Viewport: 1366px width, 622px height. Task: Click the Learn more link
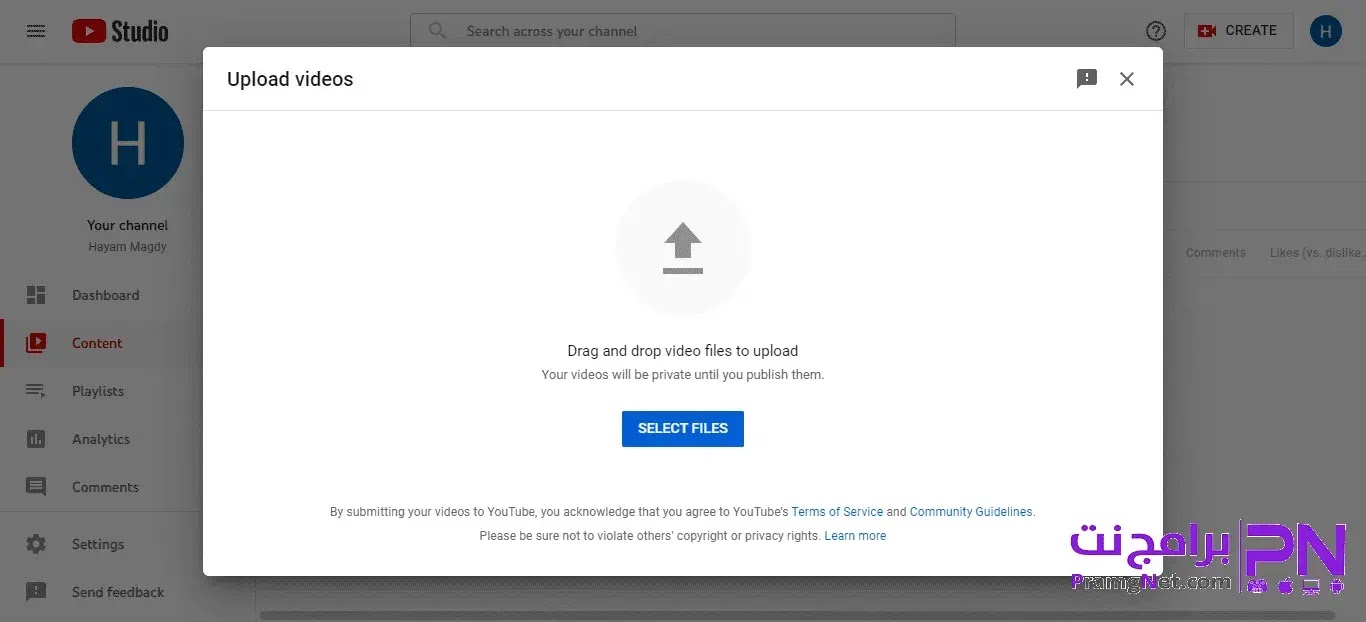click(x=855, y=536)
